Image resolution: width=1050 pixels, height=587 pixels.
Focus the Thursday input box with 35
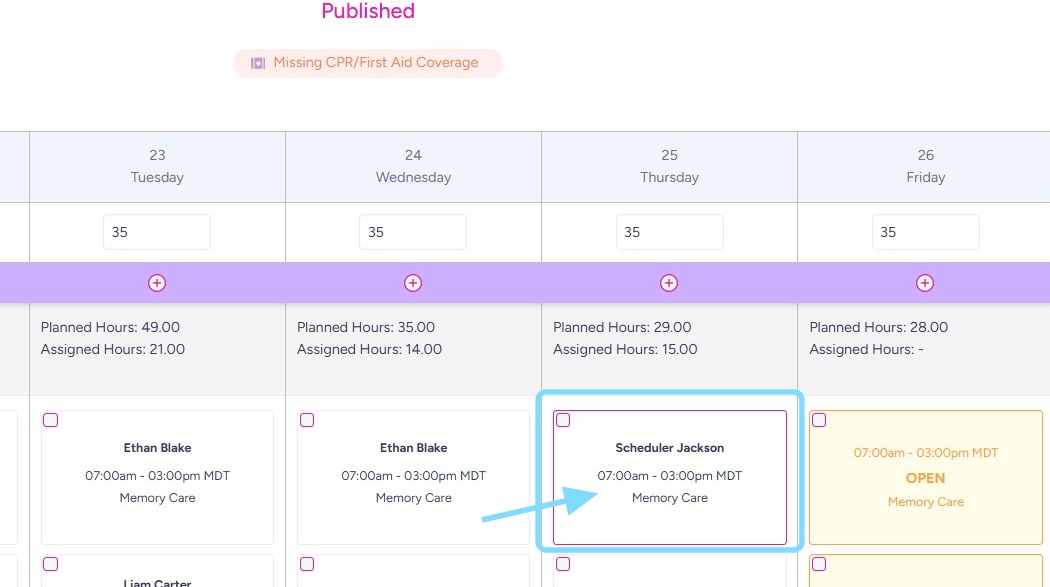[x=669, y=232]
